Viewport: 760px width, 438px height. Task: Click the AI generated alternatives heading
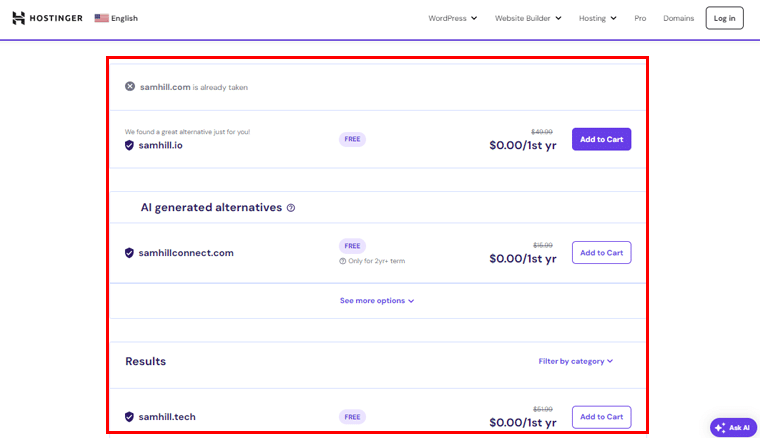(x=211, y=207)
